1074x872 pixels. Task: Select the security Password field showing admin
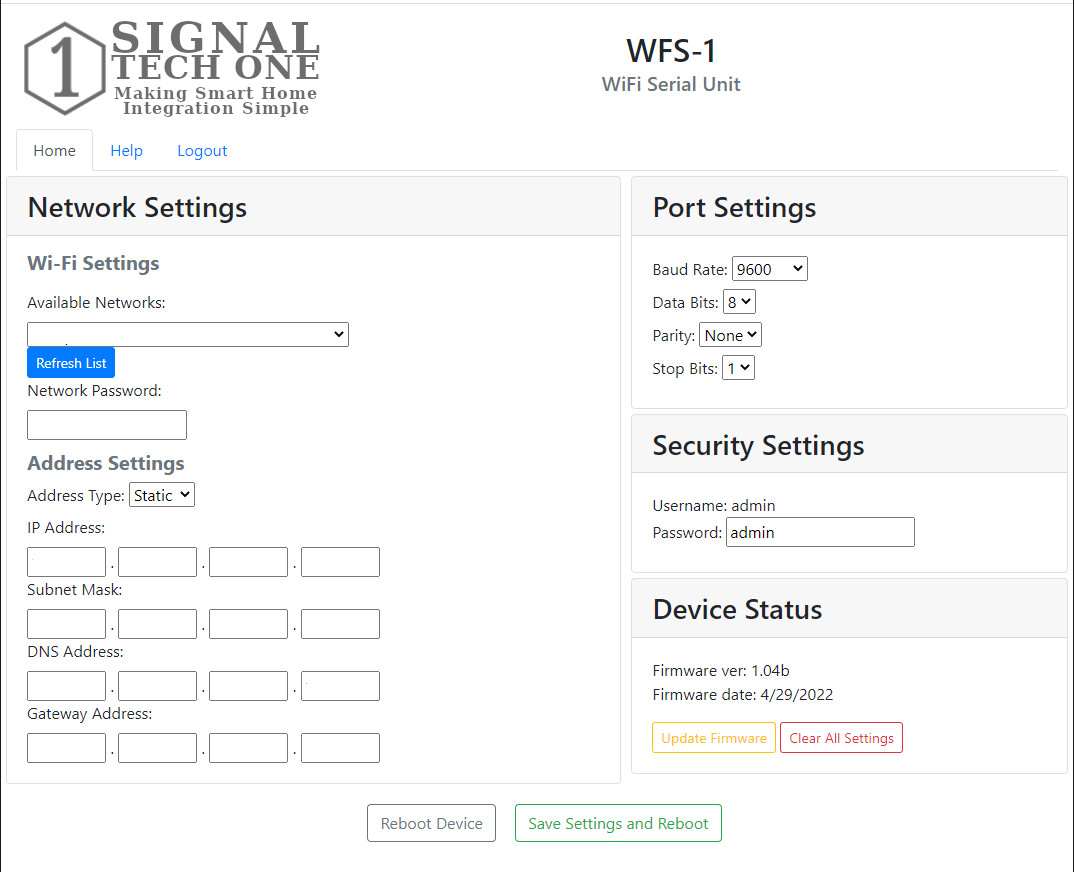pos(820,532)
